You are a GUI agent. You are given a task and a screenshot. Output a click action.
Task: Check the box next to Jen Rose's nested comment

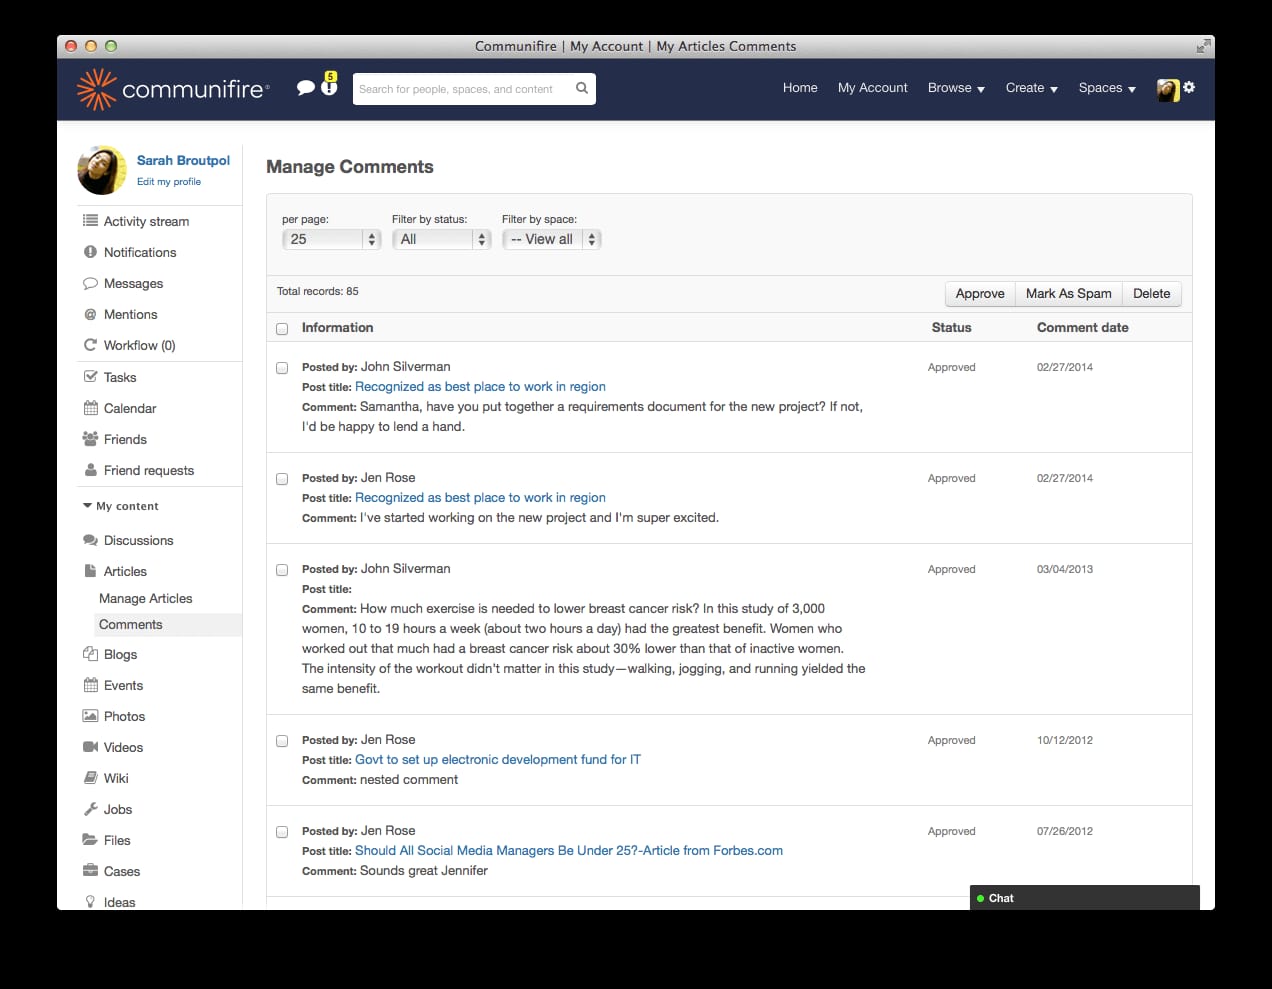(x=281, y=740)
